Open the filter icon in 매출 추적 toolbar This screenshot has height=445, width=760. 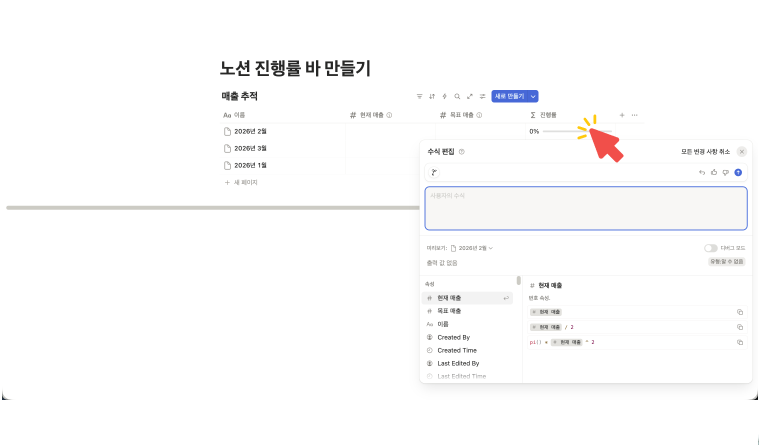click(419, 96)
